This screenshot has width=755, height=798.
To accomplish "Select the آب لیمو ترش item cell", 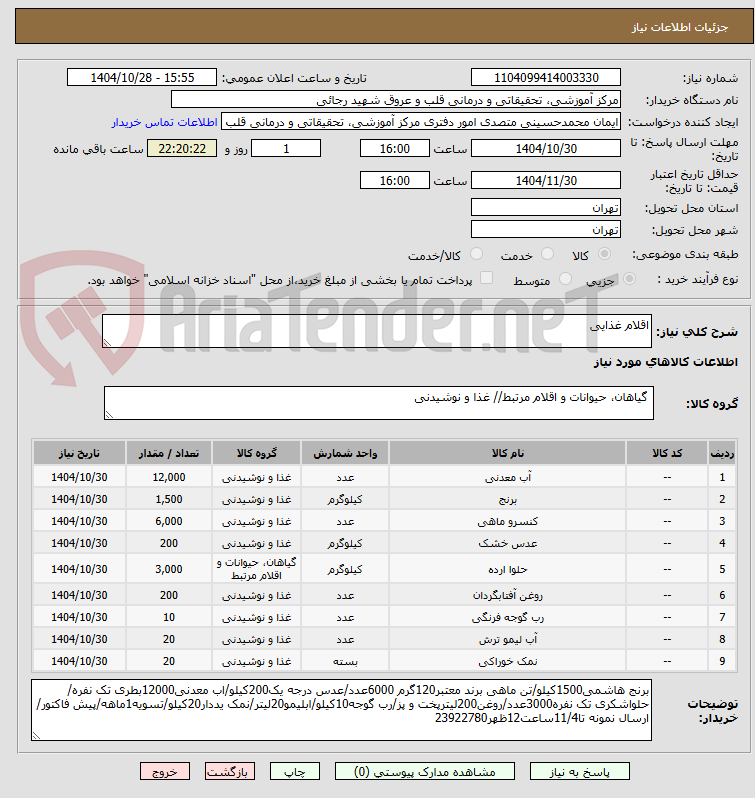I will click(x=507, y=639).
